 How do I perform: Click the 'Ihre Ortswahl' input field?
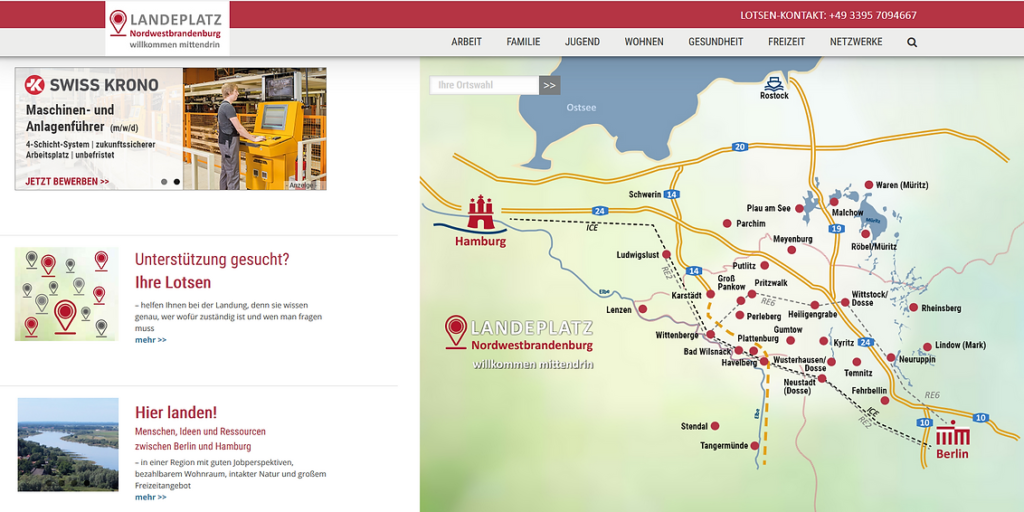pos(485,85)
